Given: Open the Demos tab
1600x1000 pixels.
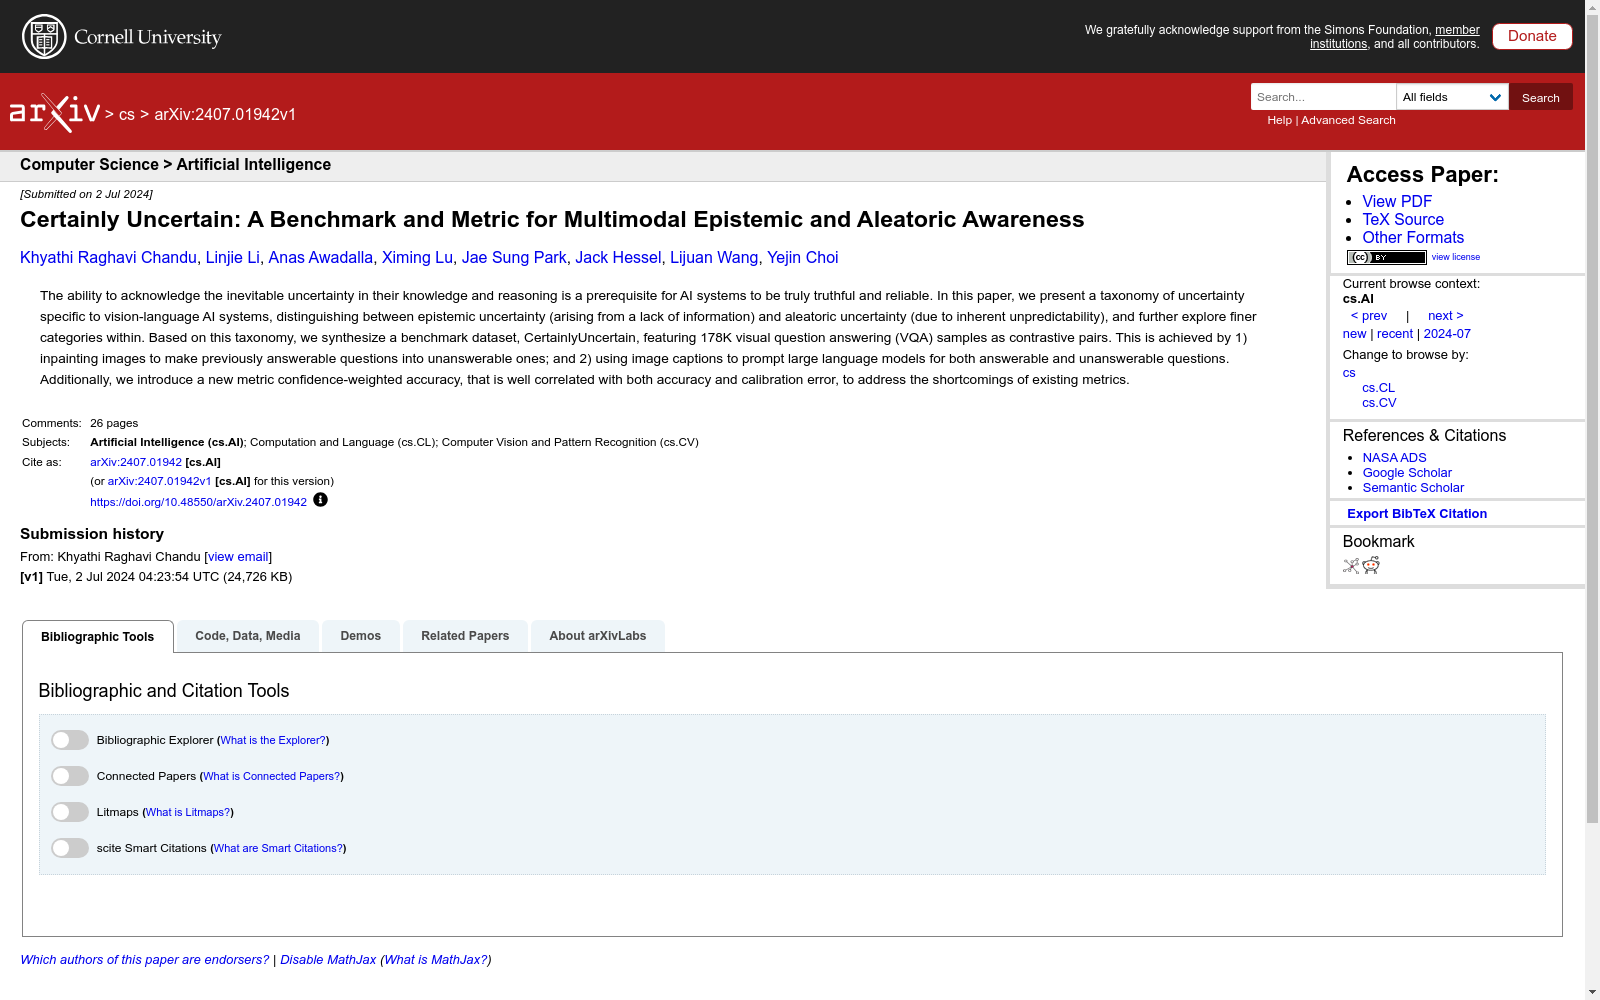Looking at the screenshot, I should click(x=361, y=636).
